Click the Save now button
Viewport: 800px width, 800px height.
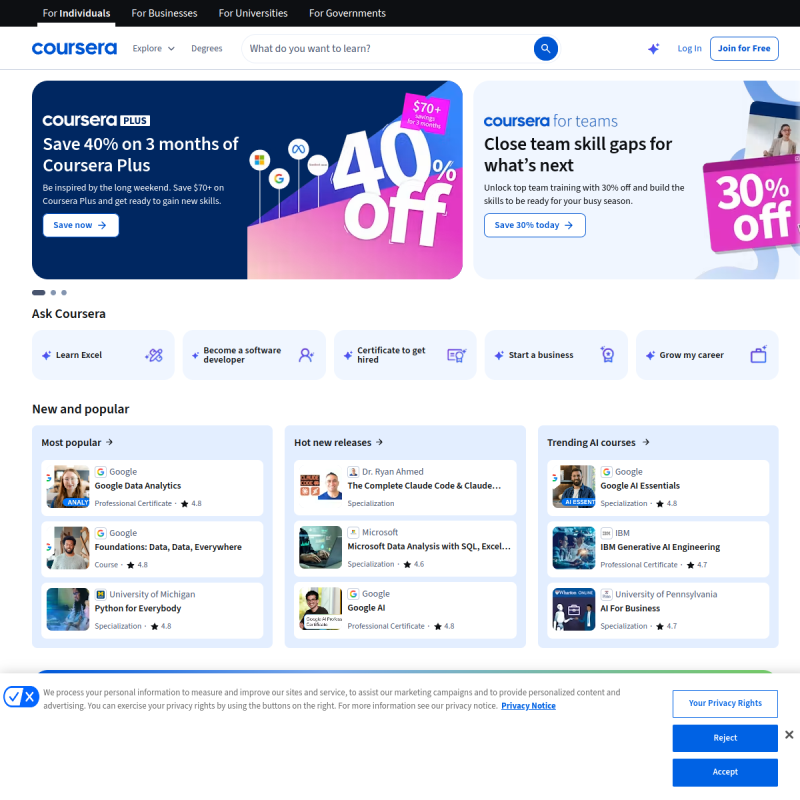coord(81,225)
